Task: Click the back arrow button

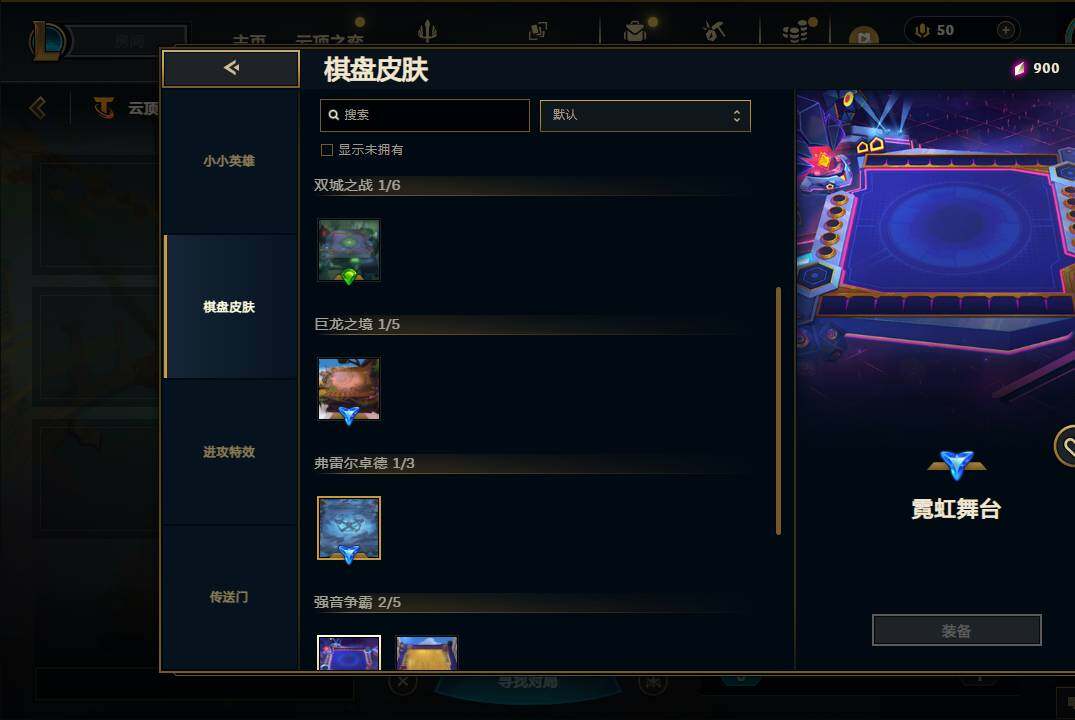Action: pyautogui.click(x=231, y=68)
